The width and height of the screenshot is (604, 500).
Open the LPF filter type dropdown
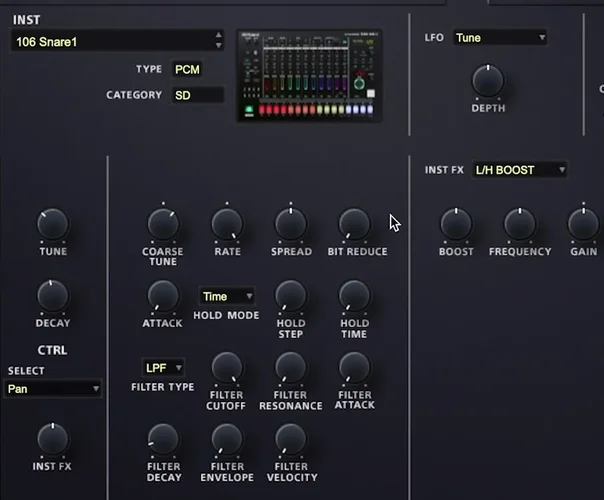(x=164, y=368)
